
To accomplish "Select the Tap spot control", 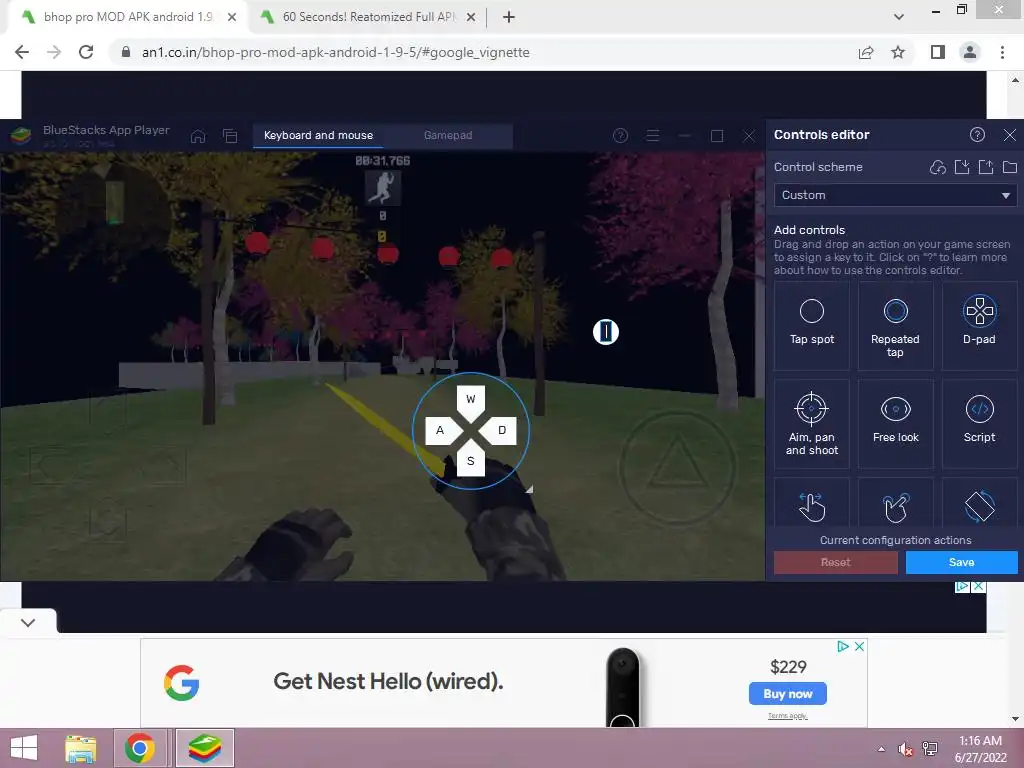I will click(x=812, y=325).
